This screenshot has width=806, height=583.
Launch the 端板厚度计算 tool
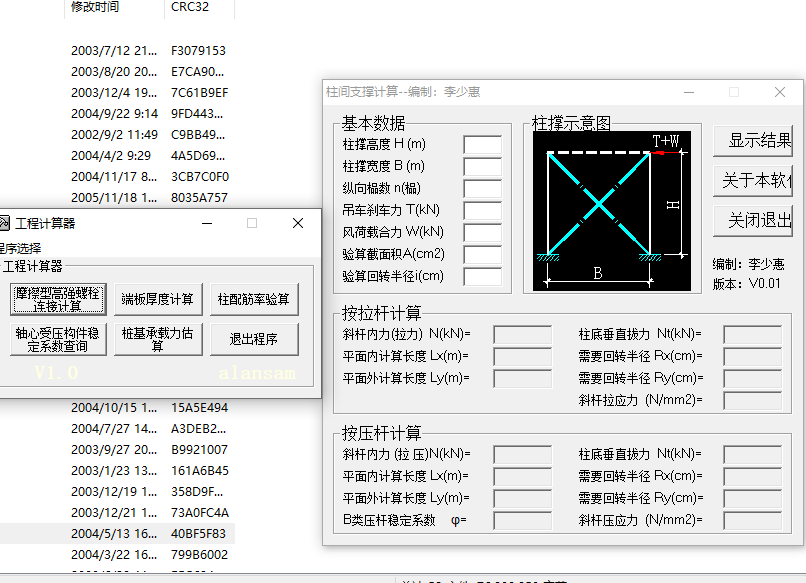(157, 299)
